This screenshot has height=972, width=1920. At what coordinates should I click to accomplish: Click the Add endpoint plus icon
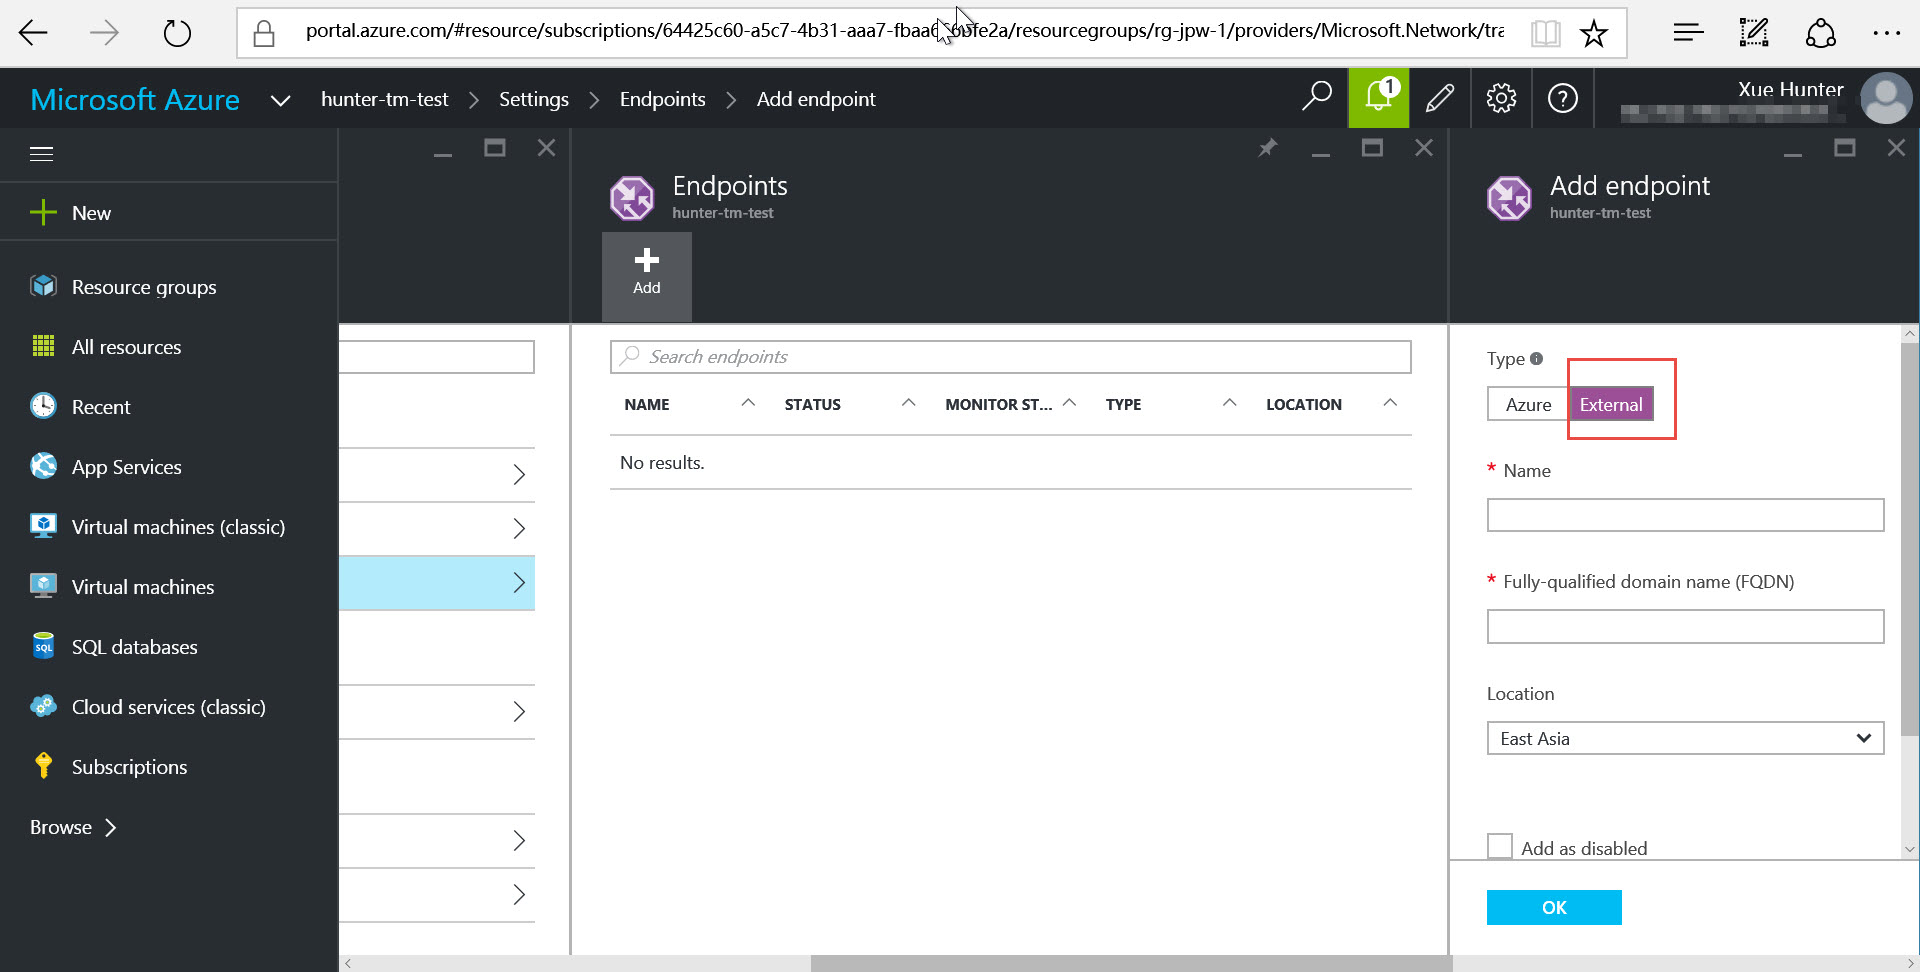[647, 272]
